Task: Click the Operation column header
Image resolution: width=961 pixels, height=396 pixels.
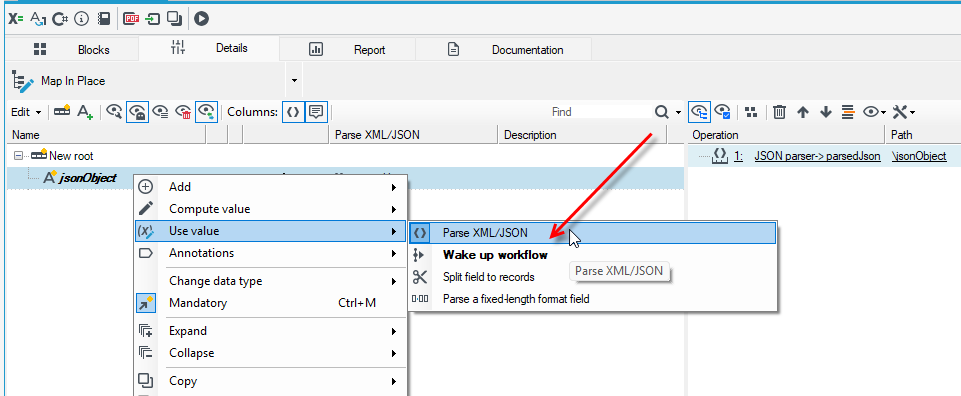Action: pos(786,135)
